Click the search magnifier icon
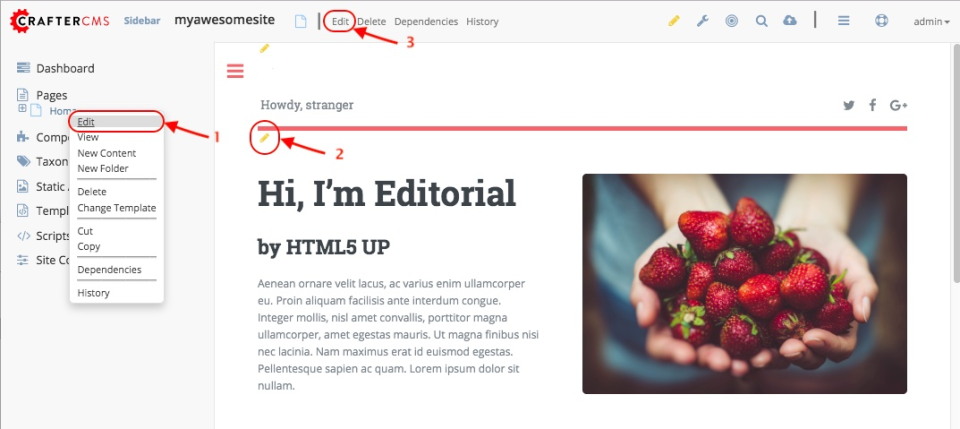Screen dimensions: 960x429 pyautogui.click(x=762, y=21)
